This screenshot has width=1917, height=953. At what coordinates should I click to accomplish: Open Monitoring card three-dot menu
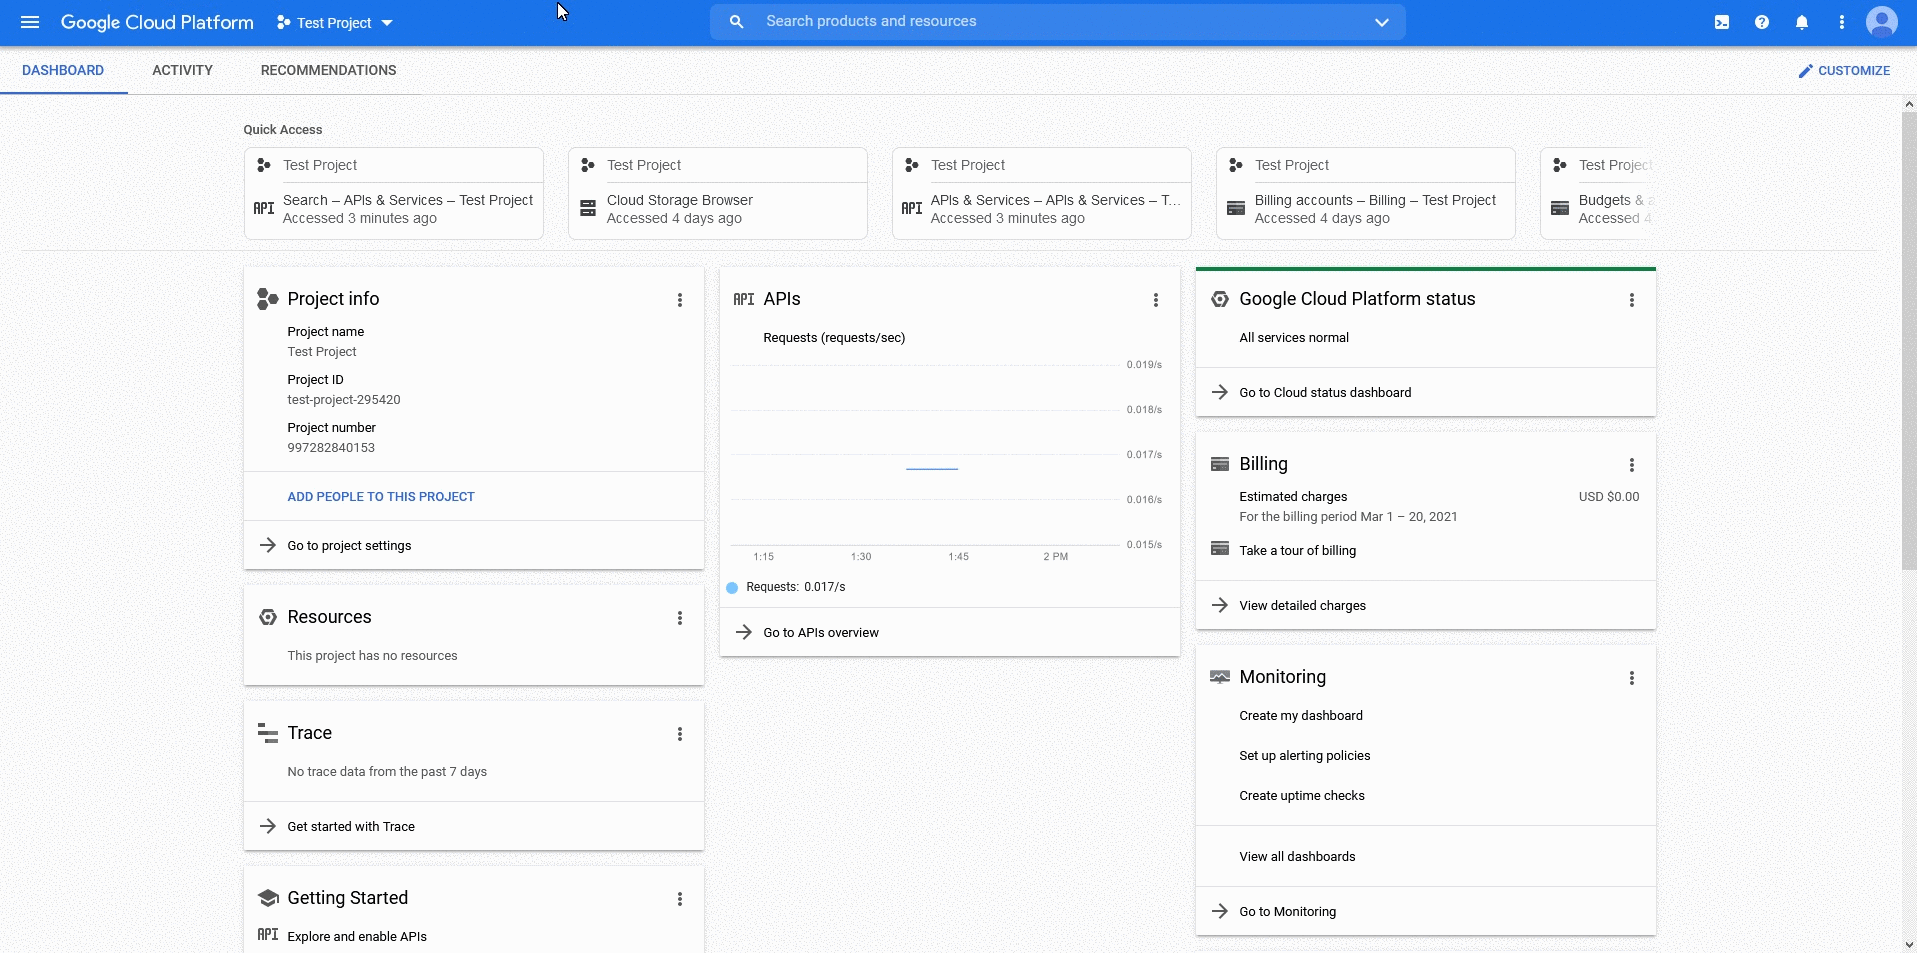click(1632, 678)
